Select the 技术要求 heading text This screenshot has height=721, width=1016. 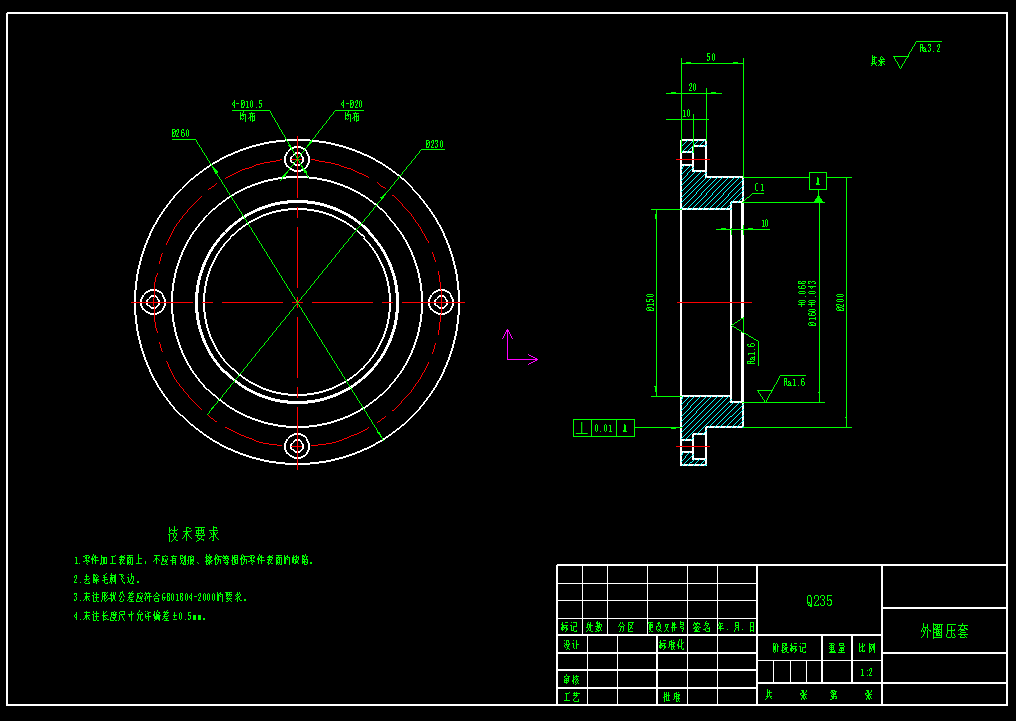coord(194,534)
